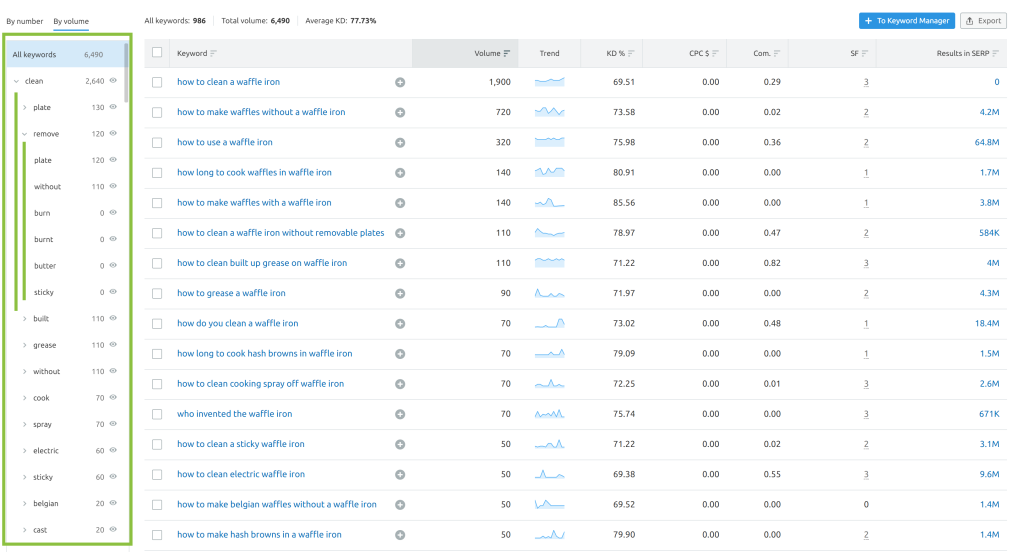
Task: Click trend sparkline for 'how to grease a waffle iron'
Action: [549, 293]
